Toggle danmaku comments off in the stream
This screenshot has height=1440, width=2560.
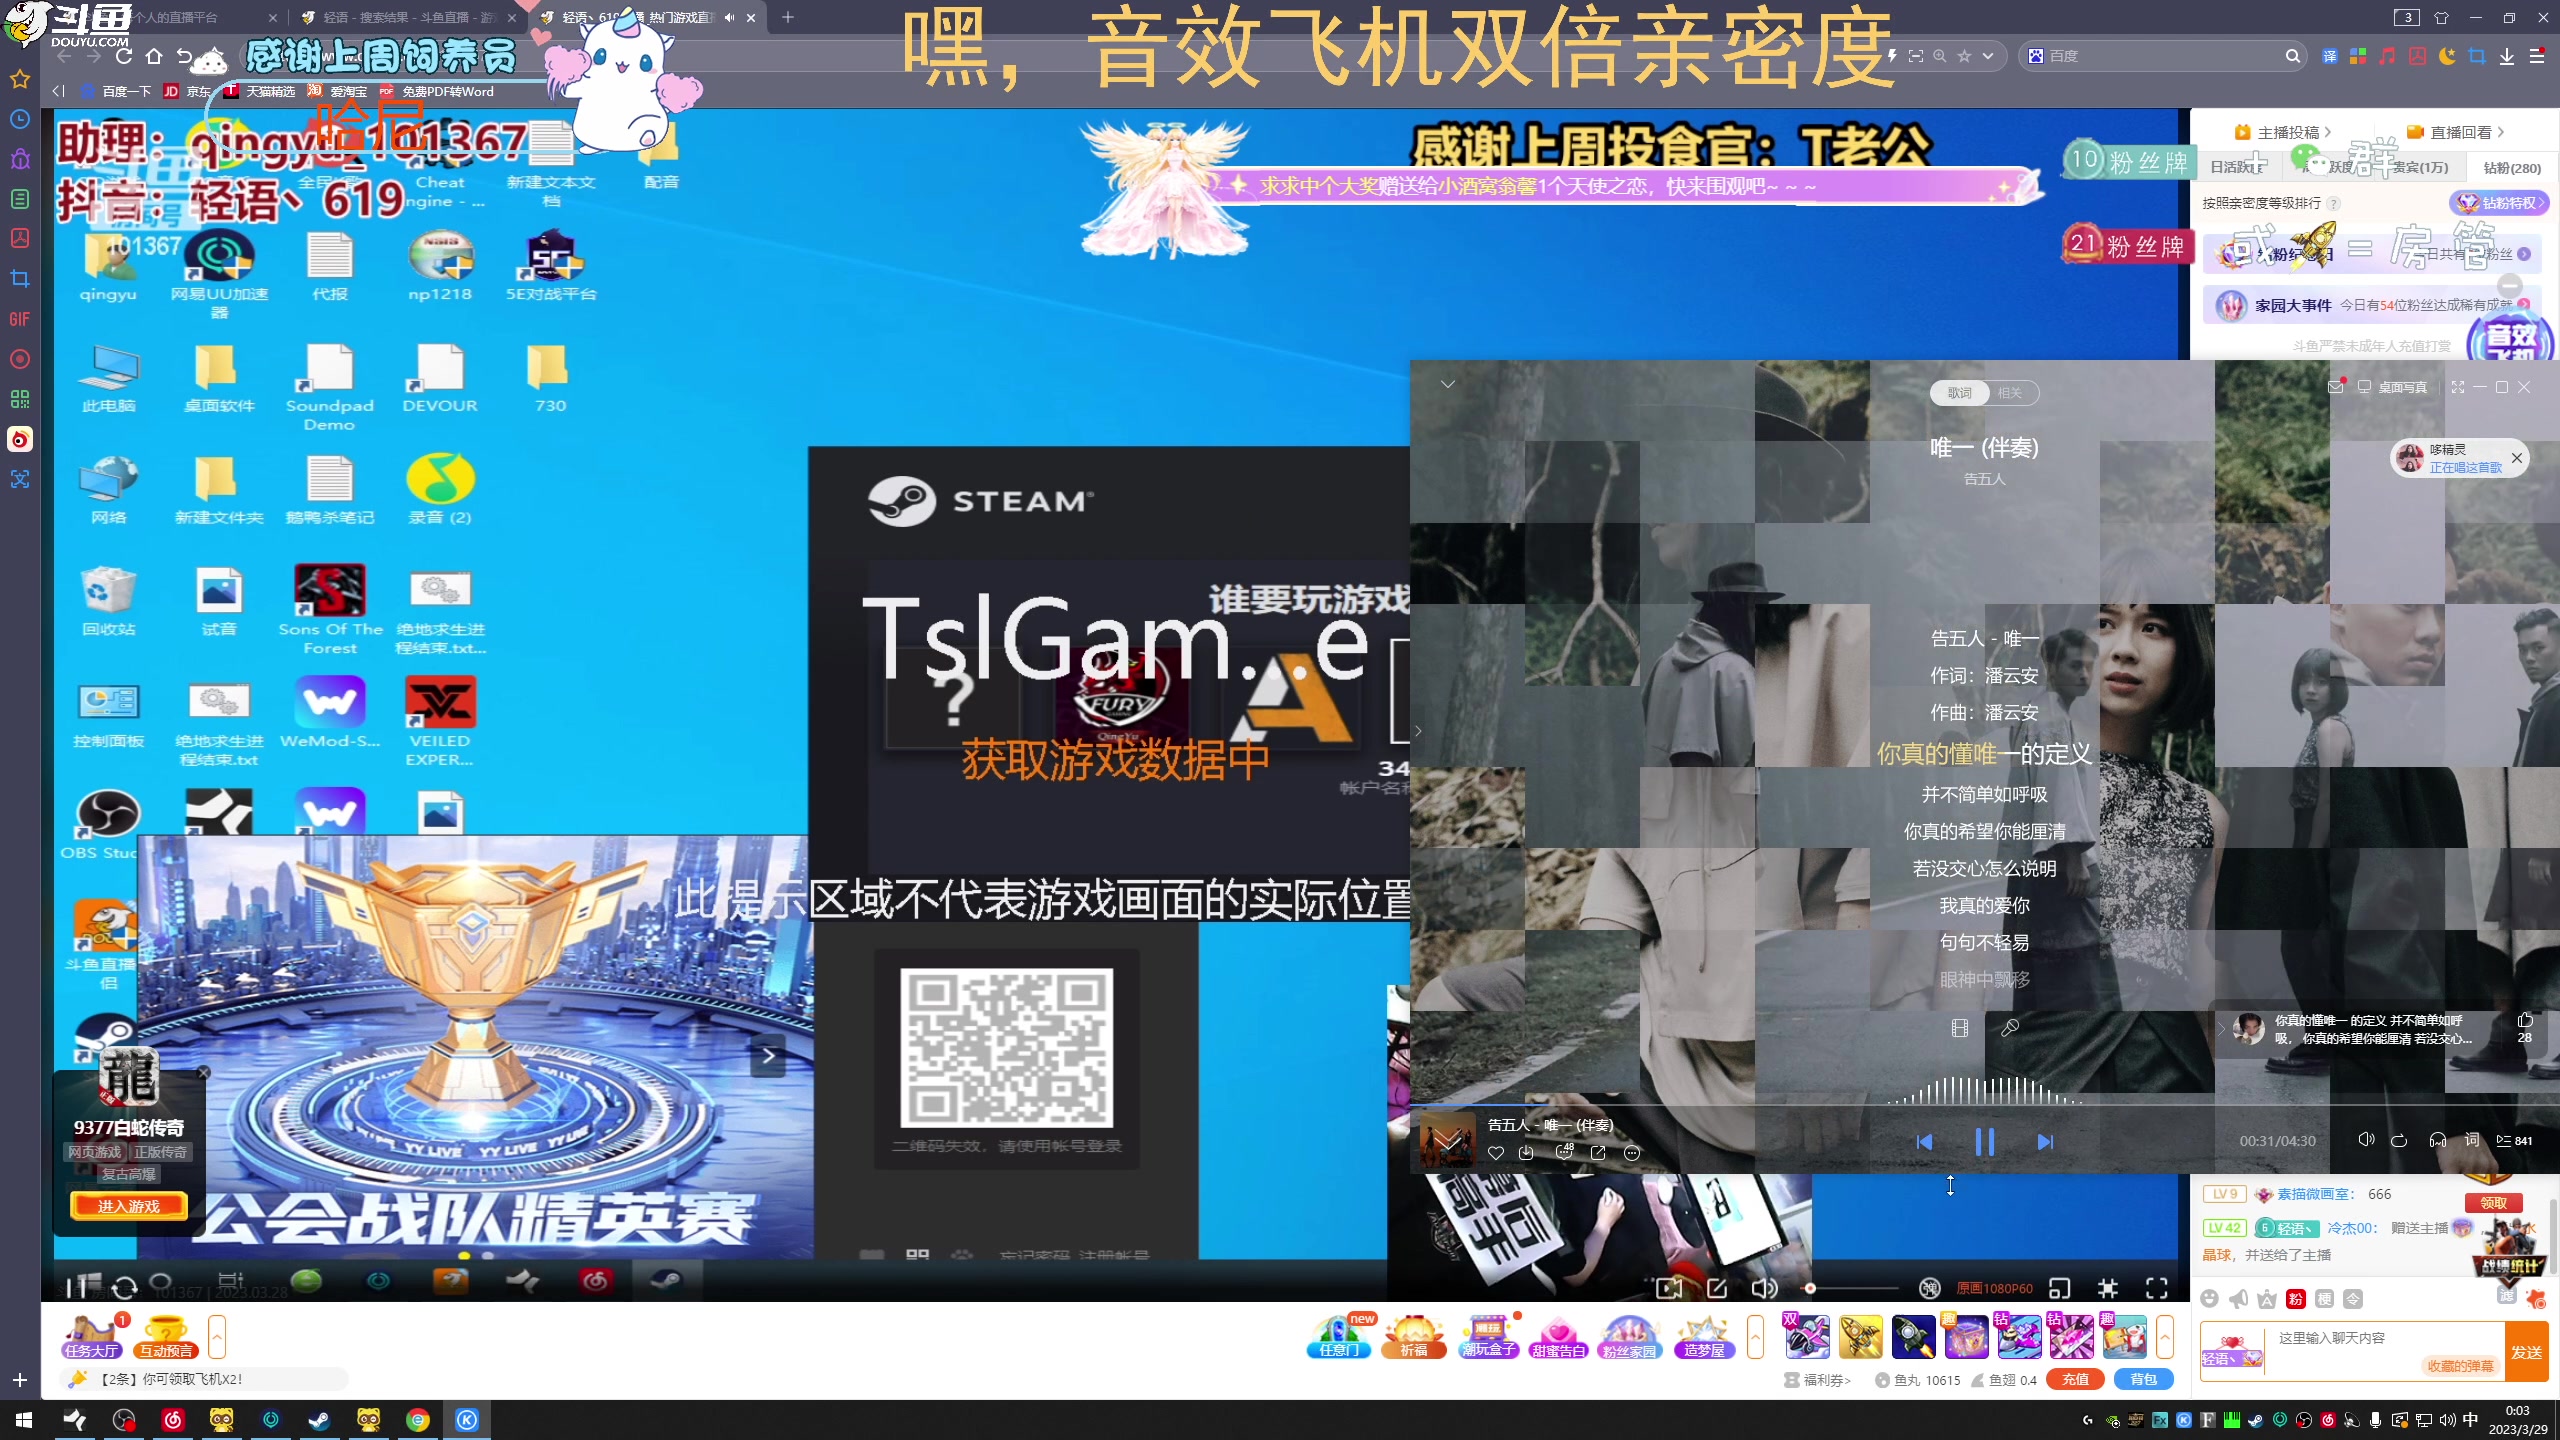pyautogui.click(x=1930, y=1288)
